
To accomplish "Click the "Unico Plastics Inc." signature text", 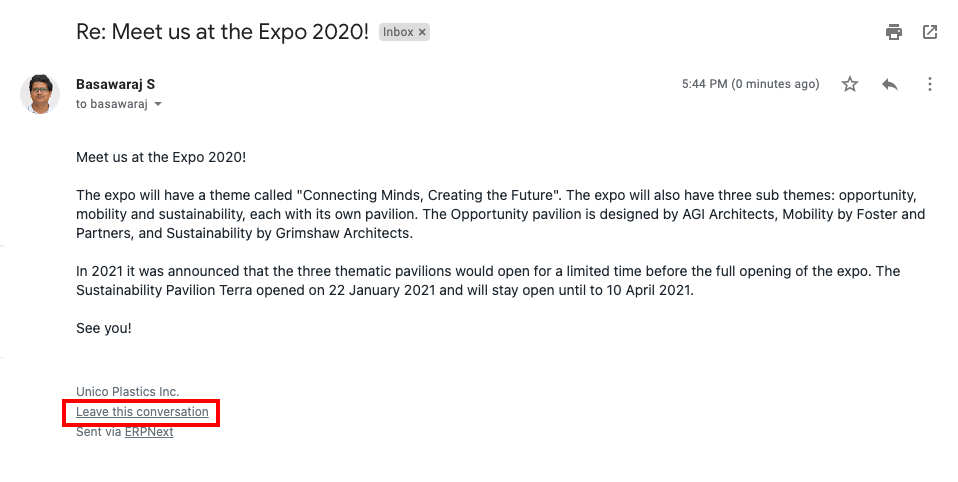I will click(127, 392).
